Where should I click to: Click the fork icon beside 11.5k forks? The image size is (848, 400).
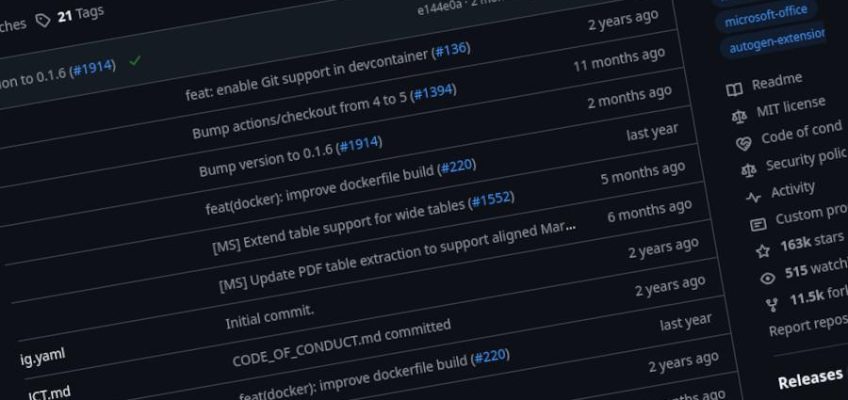[x=772, y=305]
